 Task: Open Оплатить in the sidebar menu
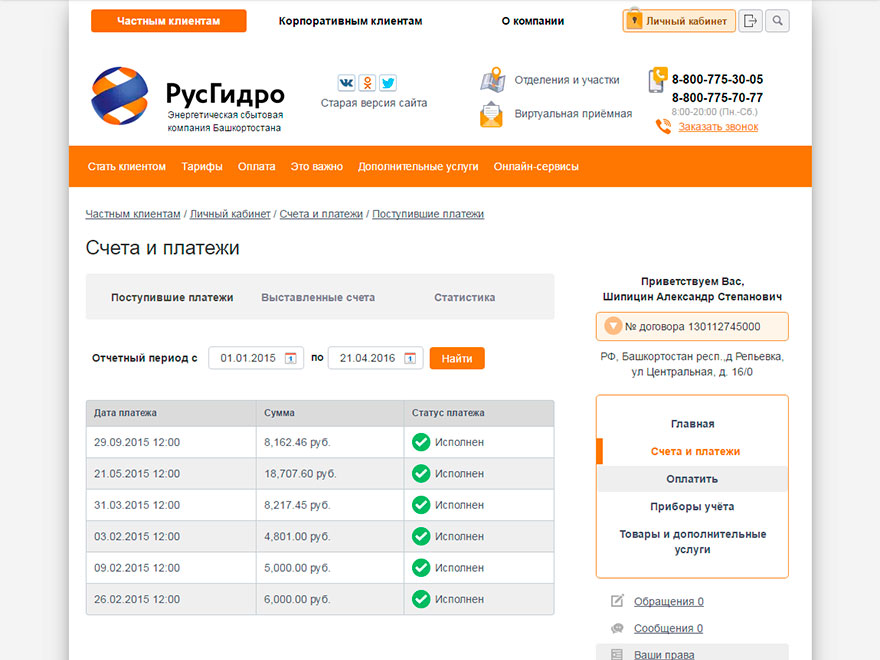(693, 479)
